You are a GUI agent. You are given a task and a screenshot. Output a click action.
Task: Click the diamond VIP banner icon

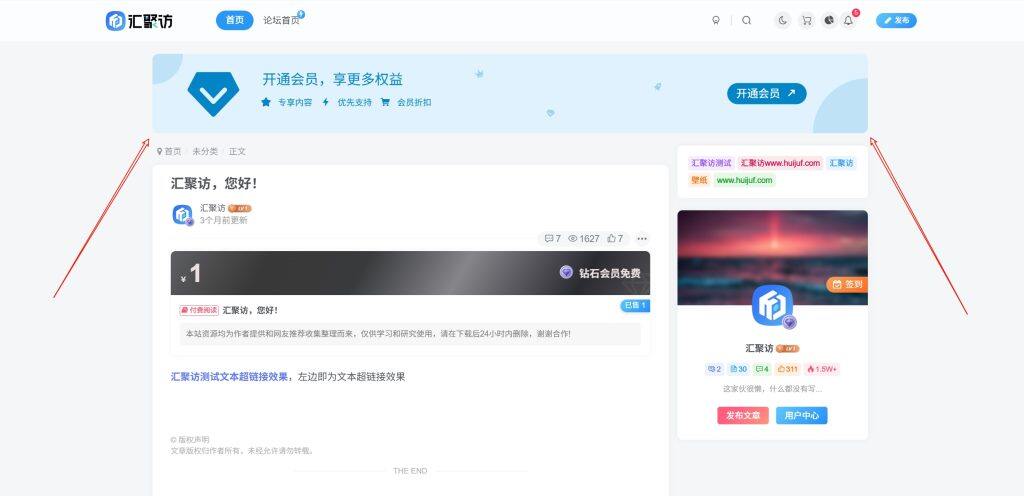point(214,94)
